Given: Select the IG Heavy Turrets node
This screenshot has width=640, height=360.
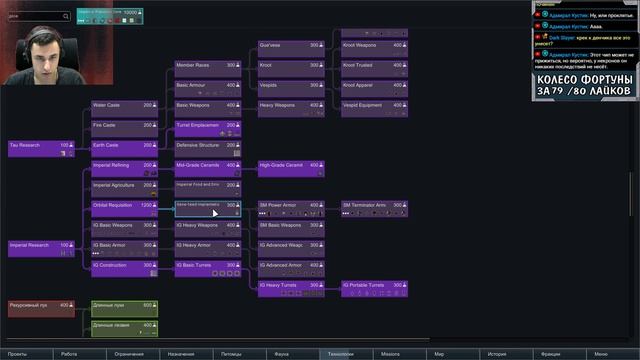Looking at the screenshot, I should 291,289.
